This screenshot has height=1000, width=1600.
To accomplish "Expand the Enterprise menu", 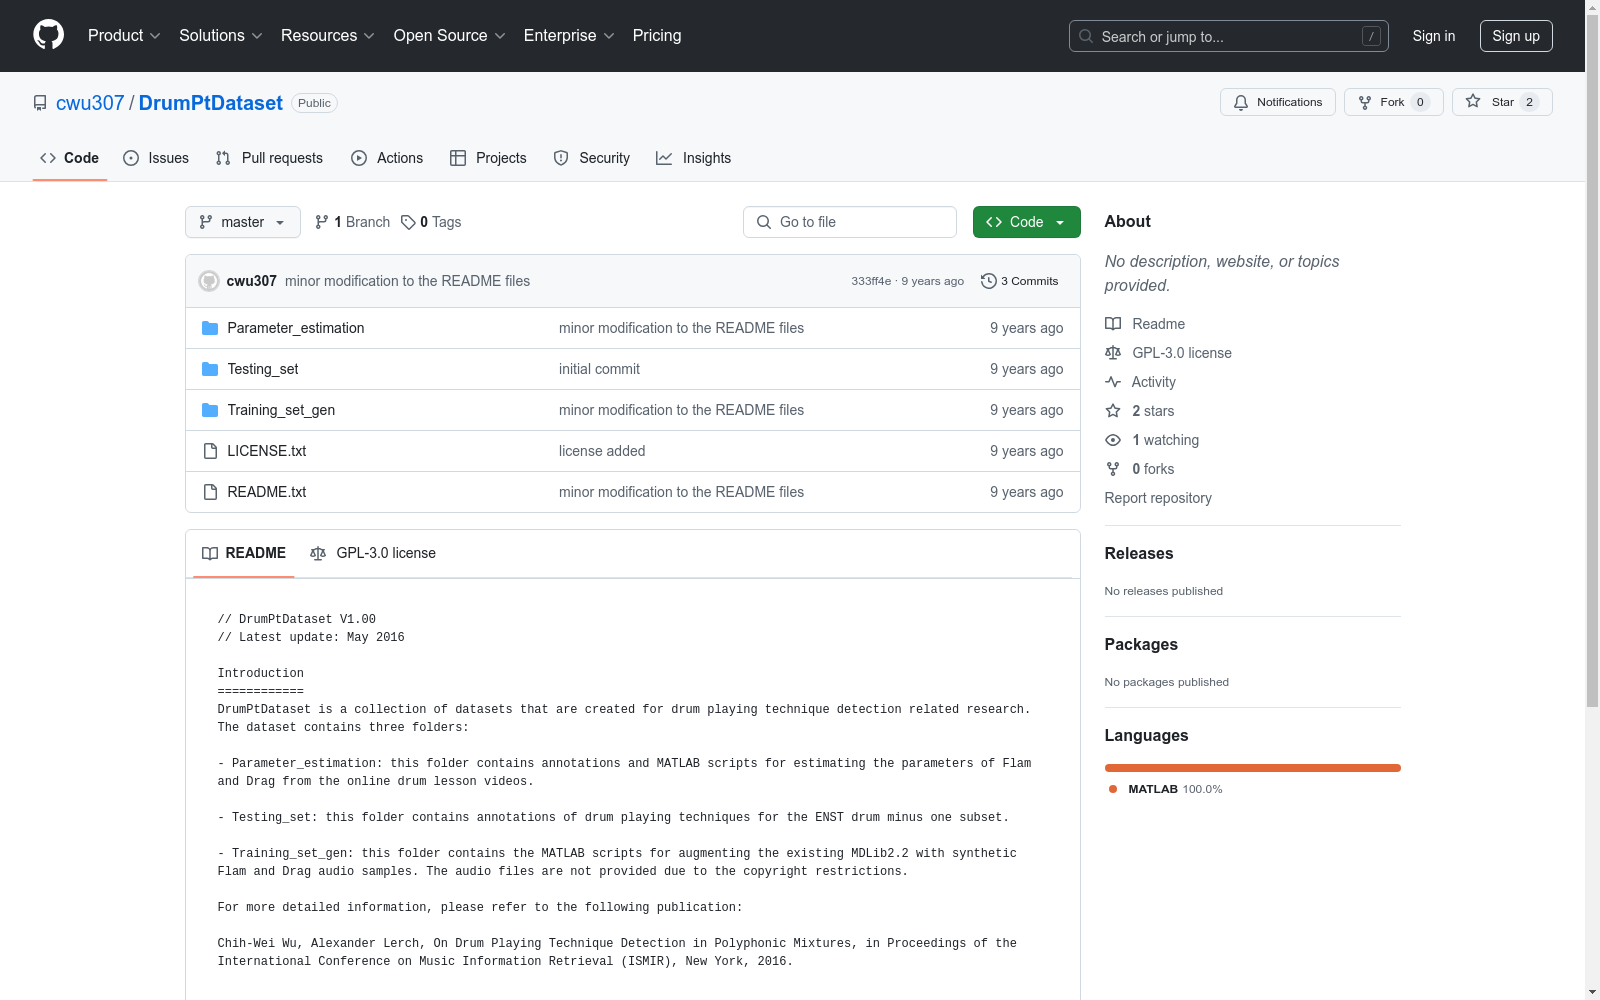I will click(x=569, y=36).
